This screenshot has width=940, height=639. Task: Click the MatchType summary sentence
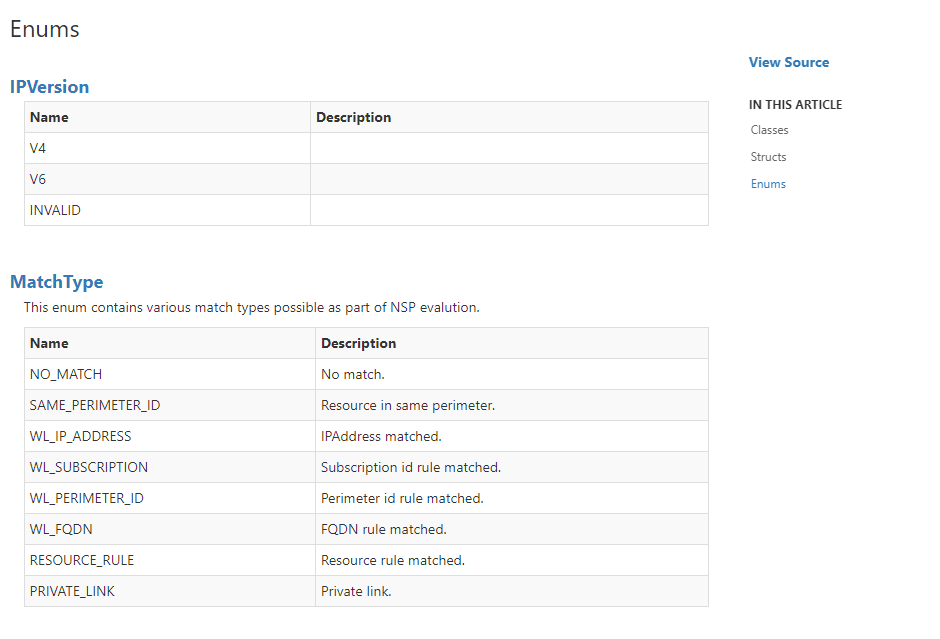pyautogui.click(x=252, y=308)
